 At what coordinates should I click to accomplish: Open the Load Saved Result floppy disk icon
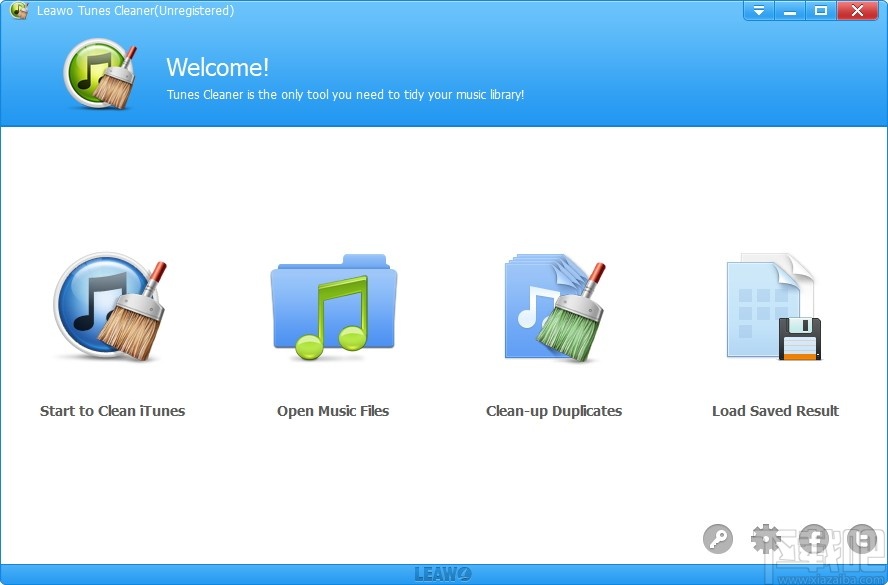coord(774,303)
